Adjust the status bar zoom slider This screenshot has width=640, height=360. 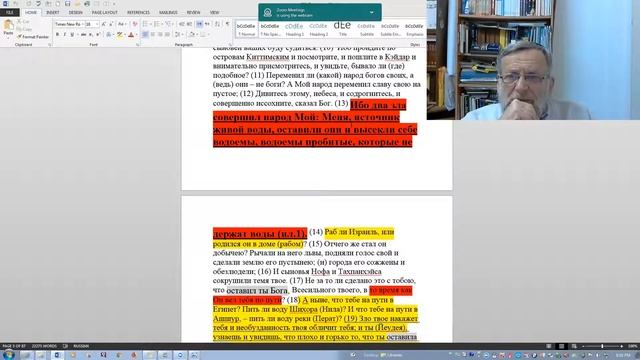[x=602, y=346]
